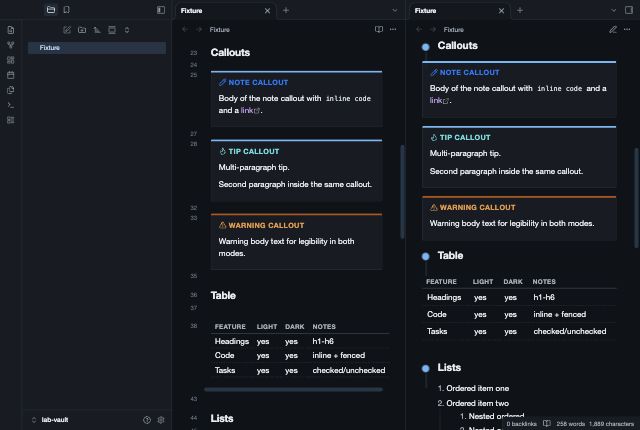
Task: Click the Tip Callout title in editor
Action: coord(253,151)
